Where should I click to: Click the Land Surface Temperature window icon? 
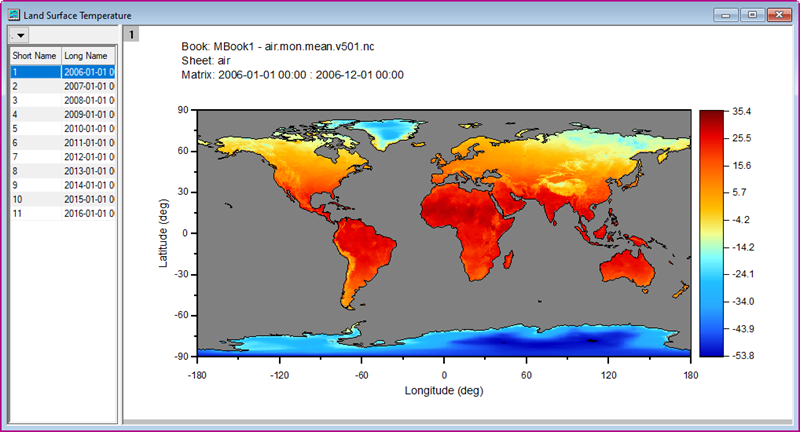point(13,14)
